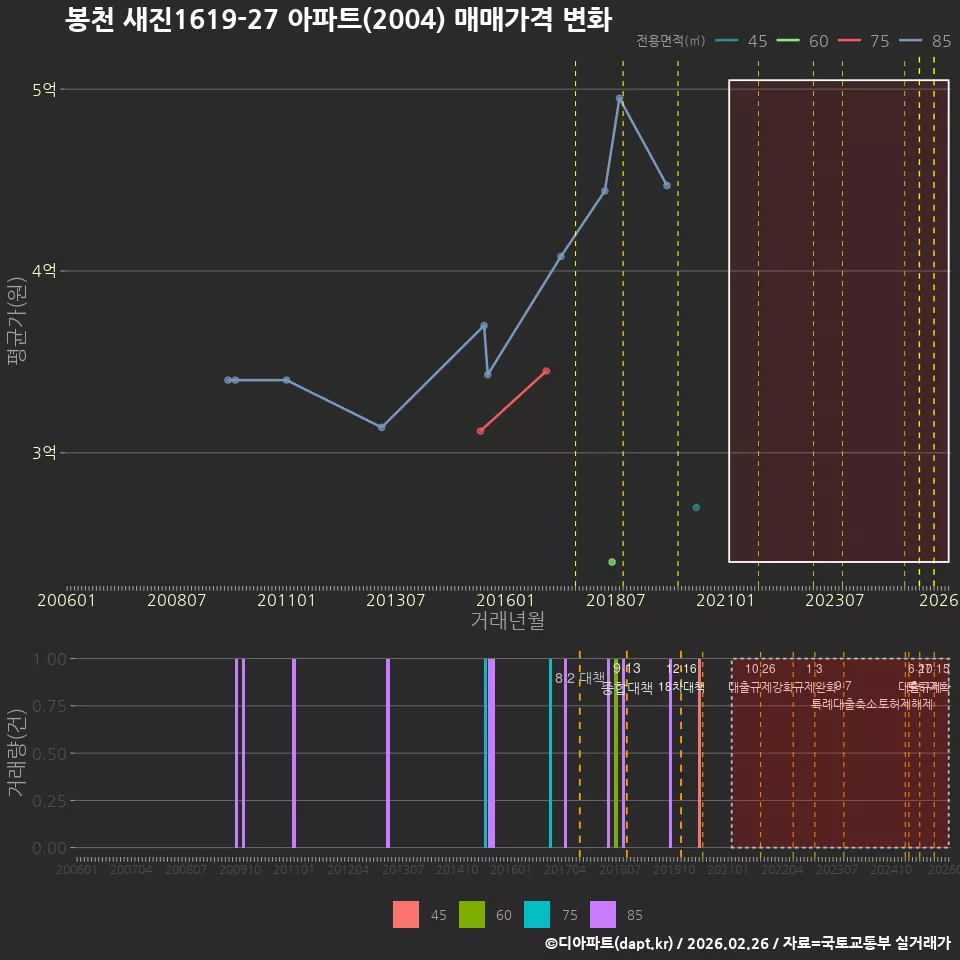Image resolution: width=960 pixels, height=960 pixels.
Task: Select the 45 series in the top legend
Action: 741,41
